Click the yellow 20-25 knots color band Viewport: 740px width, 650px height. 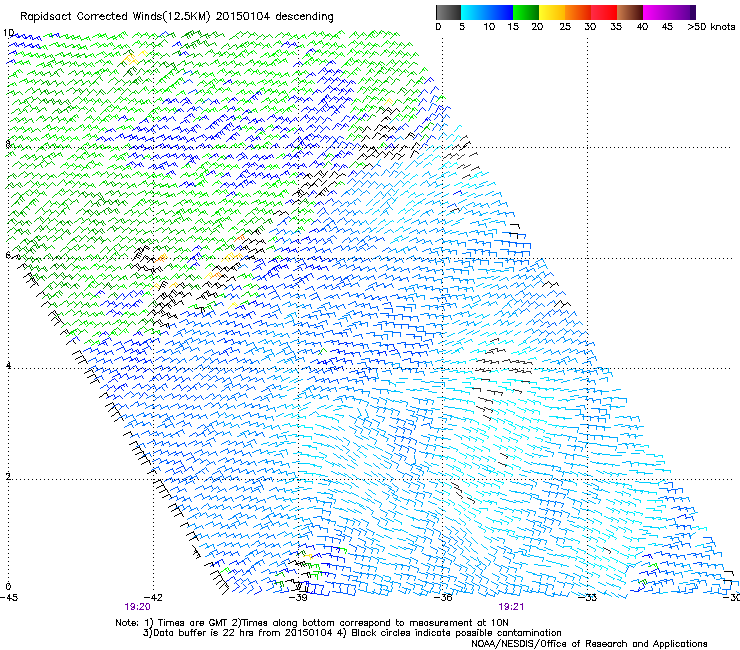click(x=552, y=12)
